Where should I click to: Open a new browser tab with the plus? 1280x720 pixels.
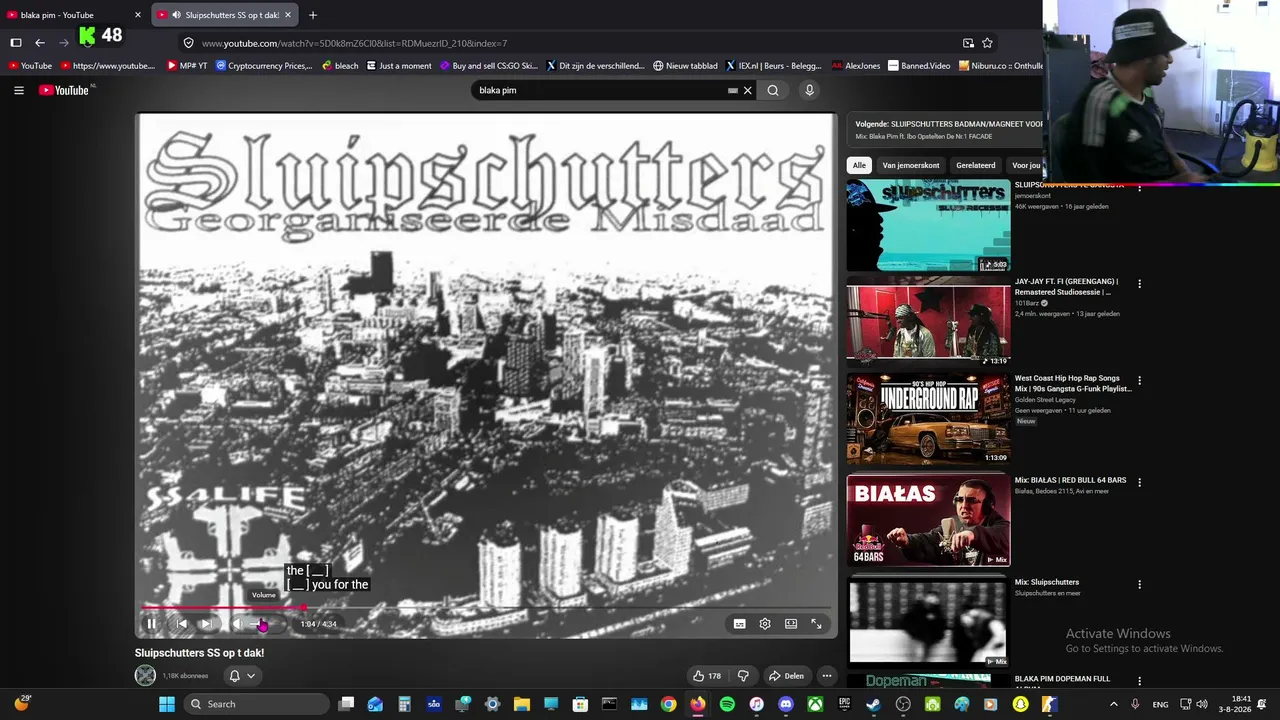[x=313, y=15]
